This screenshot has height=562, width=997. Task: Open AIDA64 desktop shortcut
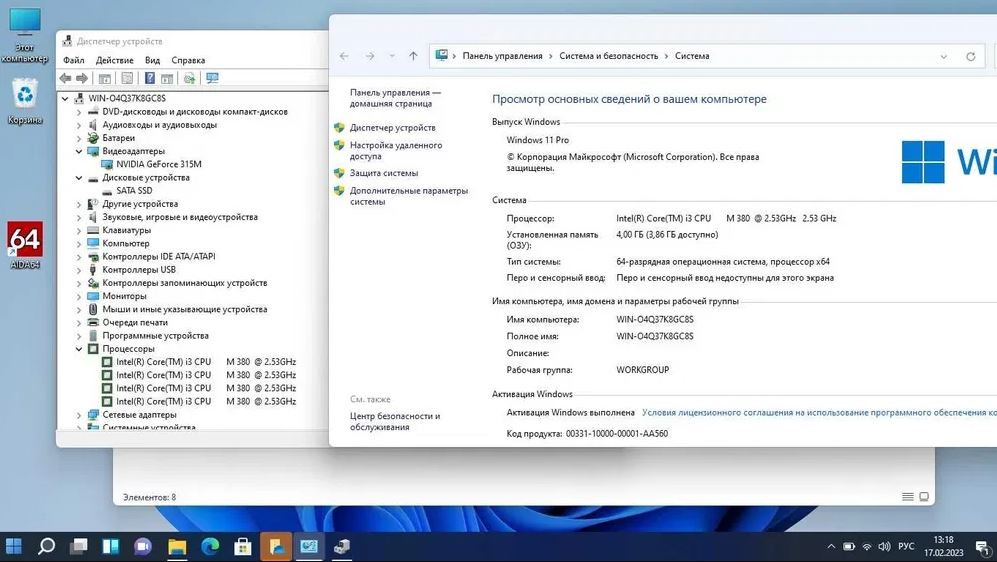[25, 244]
